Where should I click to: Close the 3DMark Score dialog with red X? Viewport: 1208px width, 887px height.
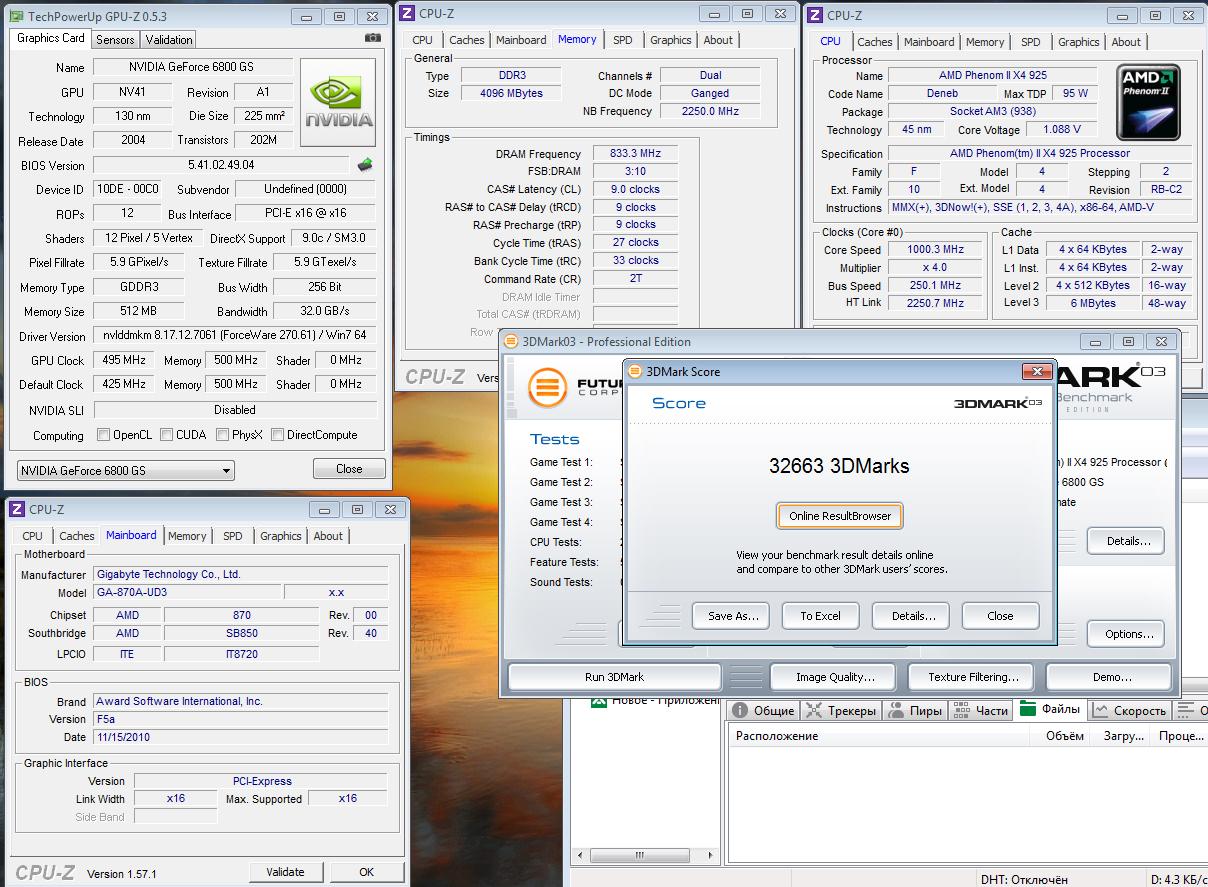1036,371
